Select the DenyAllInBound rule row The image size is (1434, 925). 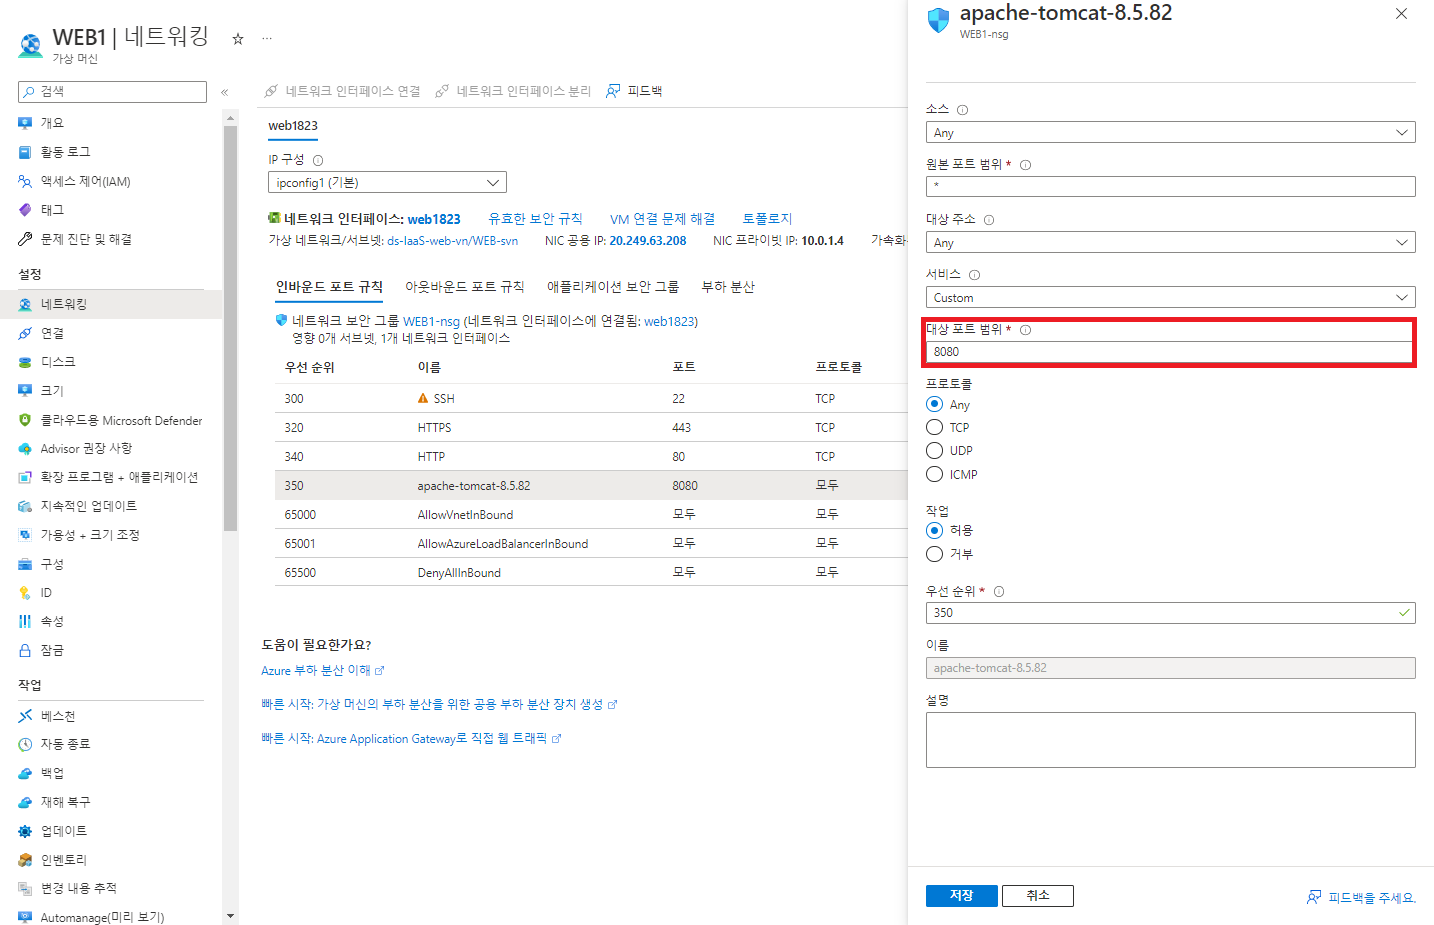[591, 572]
